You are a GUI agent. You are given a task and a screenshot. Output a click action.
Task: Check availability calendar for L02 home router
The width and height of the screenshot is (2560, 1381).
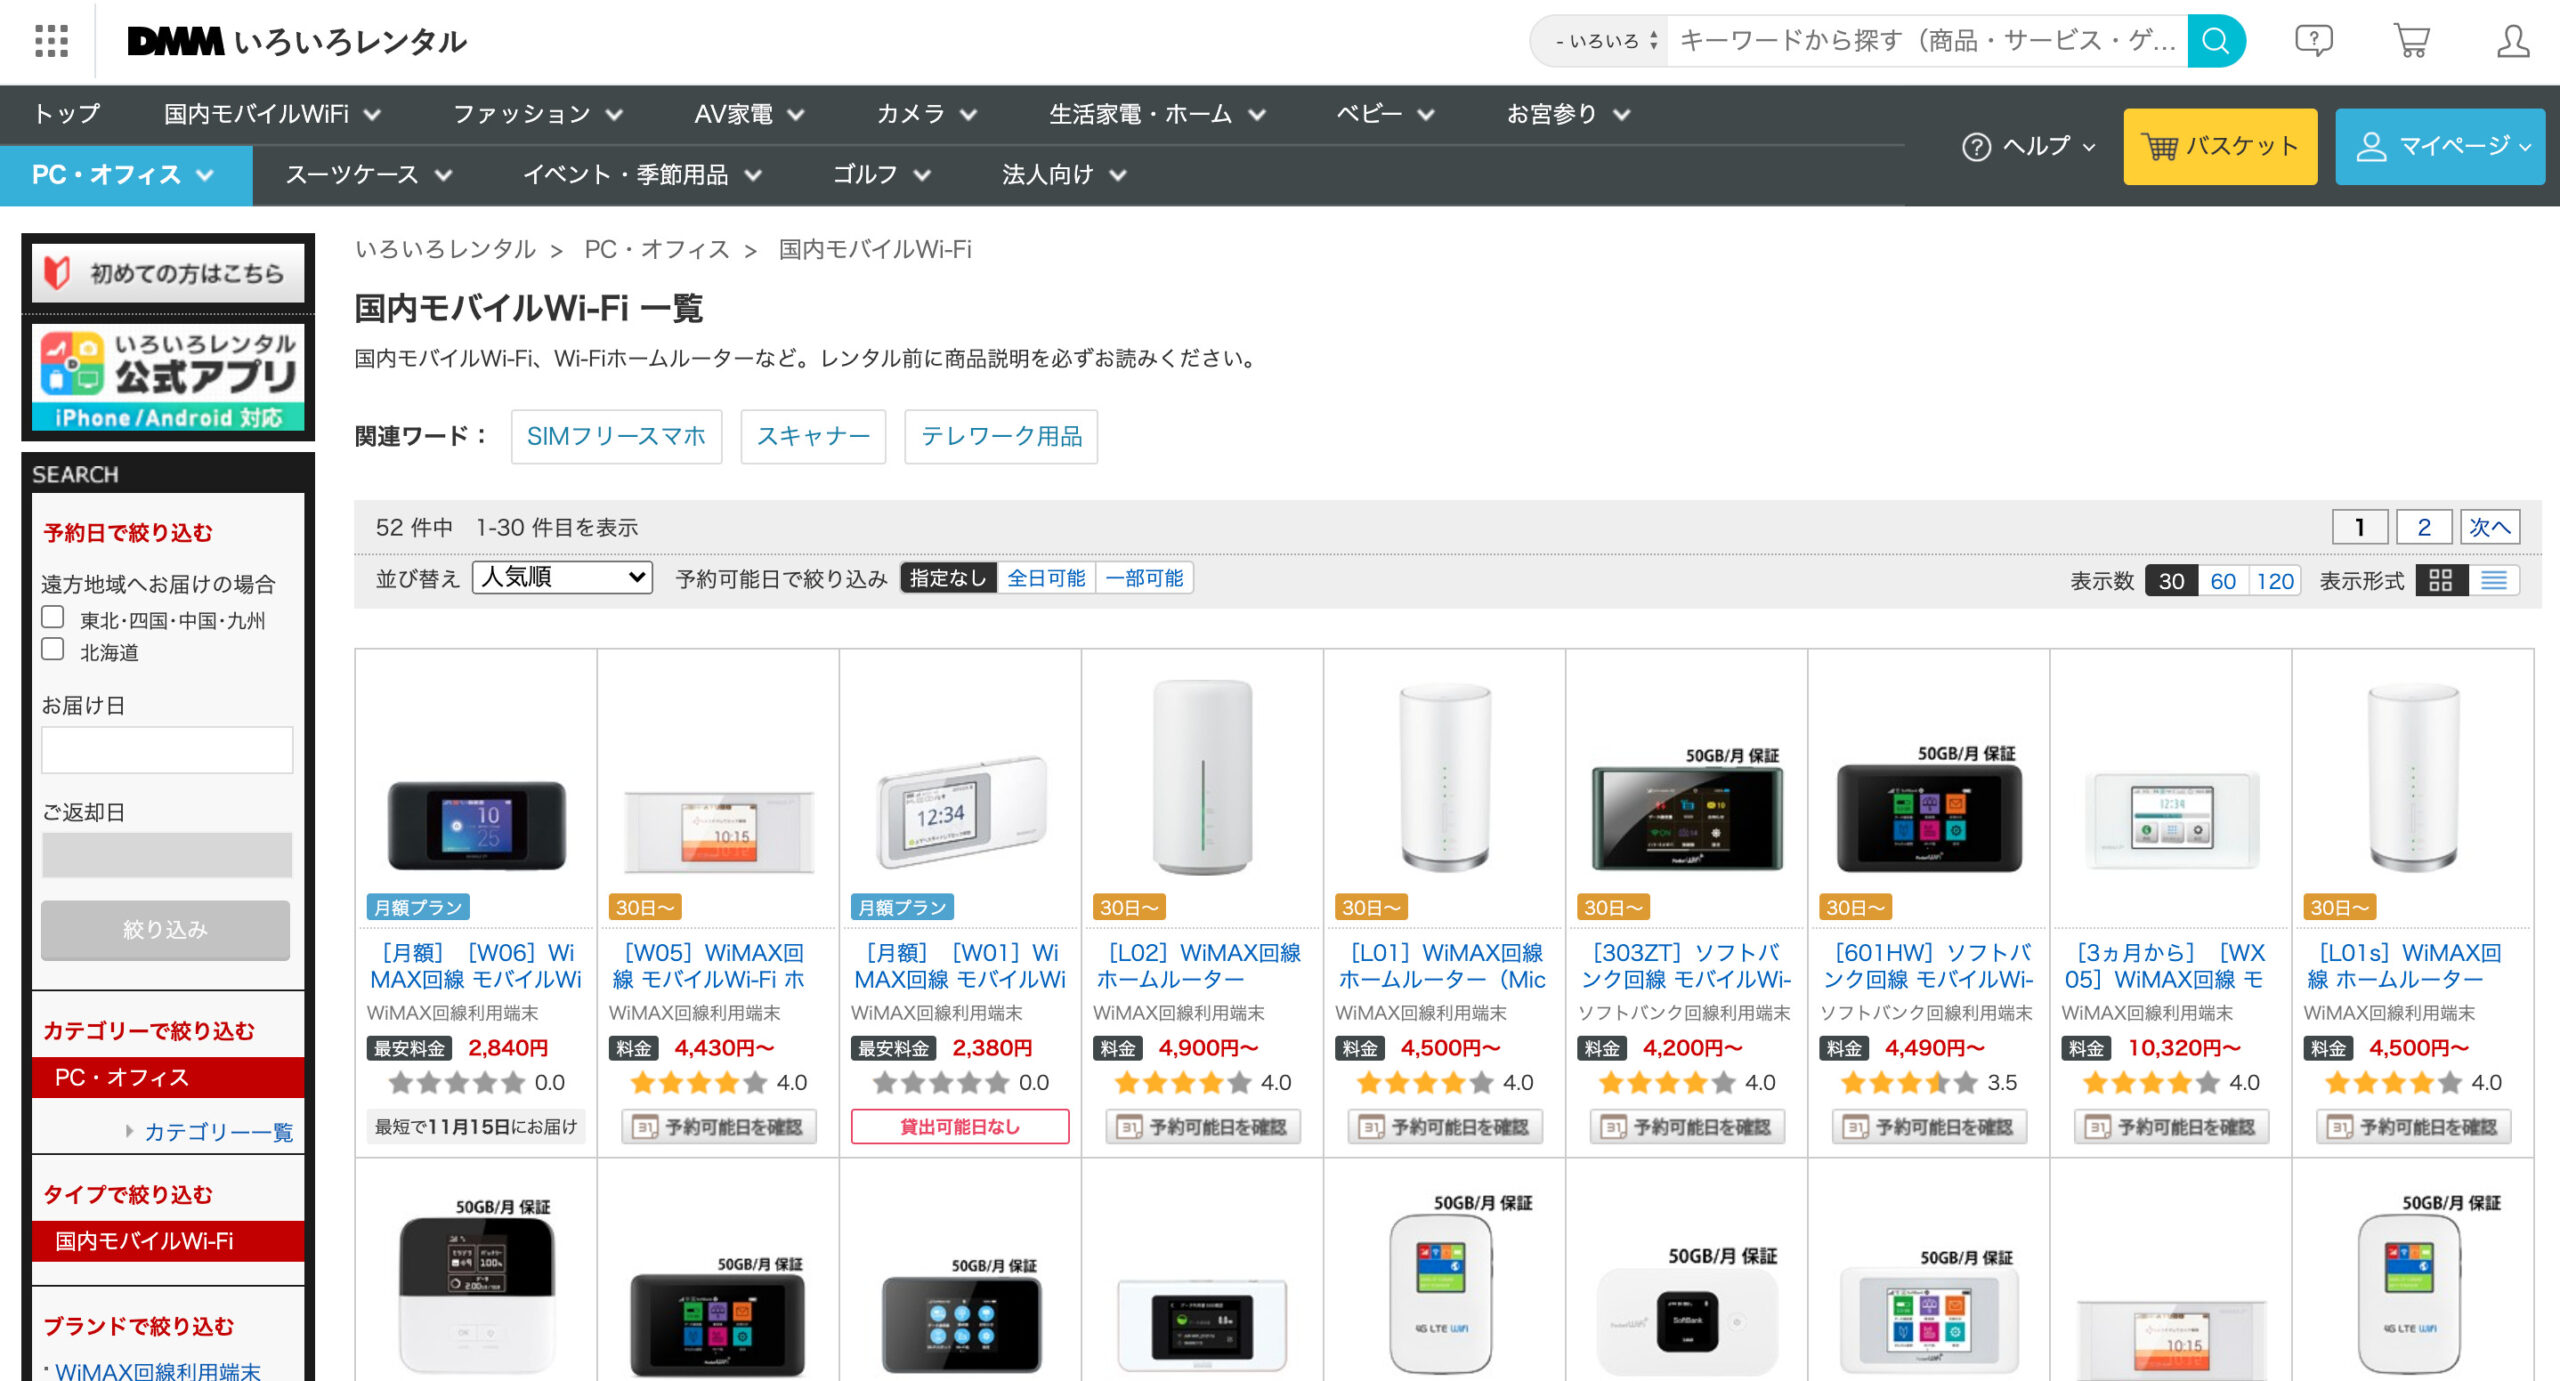point(1202,1127)
